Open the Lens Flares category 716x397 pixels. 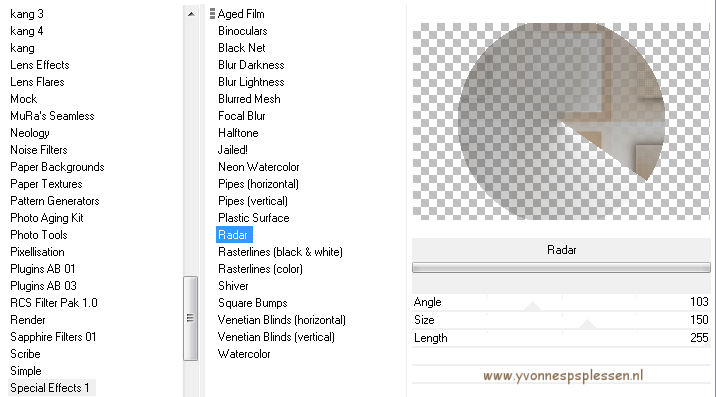(37, 82)
